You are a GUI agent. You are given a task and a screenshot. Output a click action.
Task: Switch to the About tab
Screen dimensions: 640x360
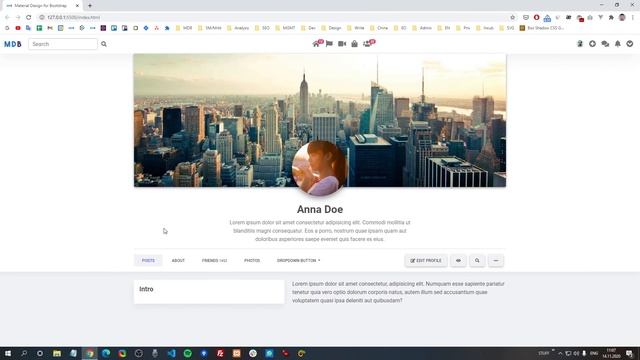pyautogui.click(x=178, y=260)
